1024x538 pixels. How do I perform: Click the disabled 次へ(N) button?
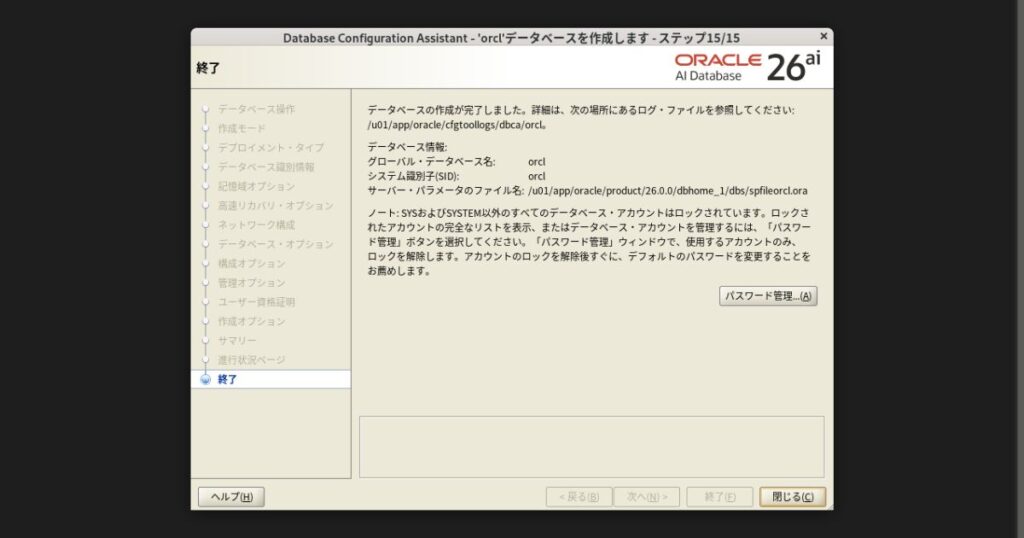[x=647, y=497]
